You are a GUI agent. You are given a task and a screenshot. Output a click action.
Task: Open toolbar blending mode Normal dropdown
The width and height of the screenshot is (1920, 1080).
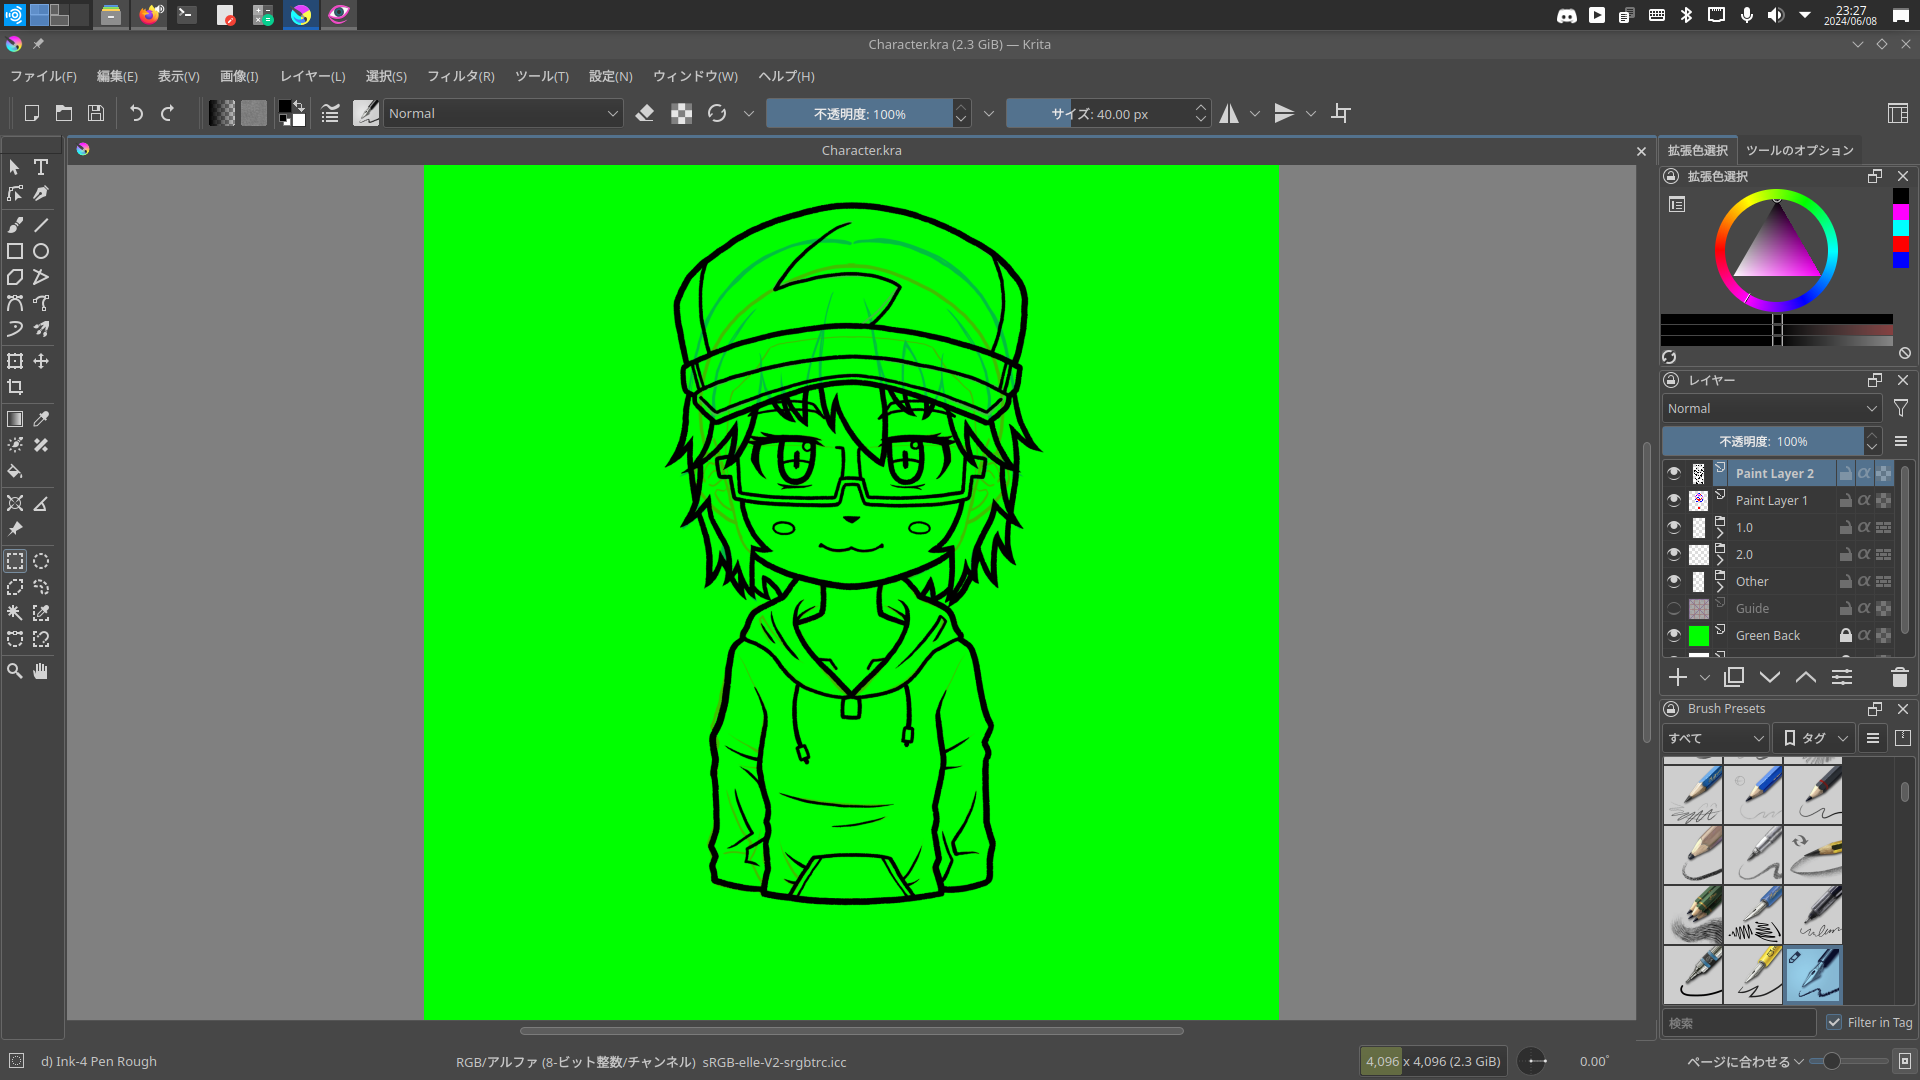(x=503, y=113)
